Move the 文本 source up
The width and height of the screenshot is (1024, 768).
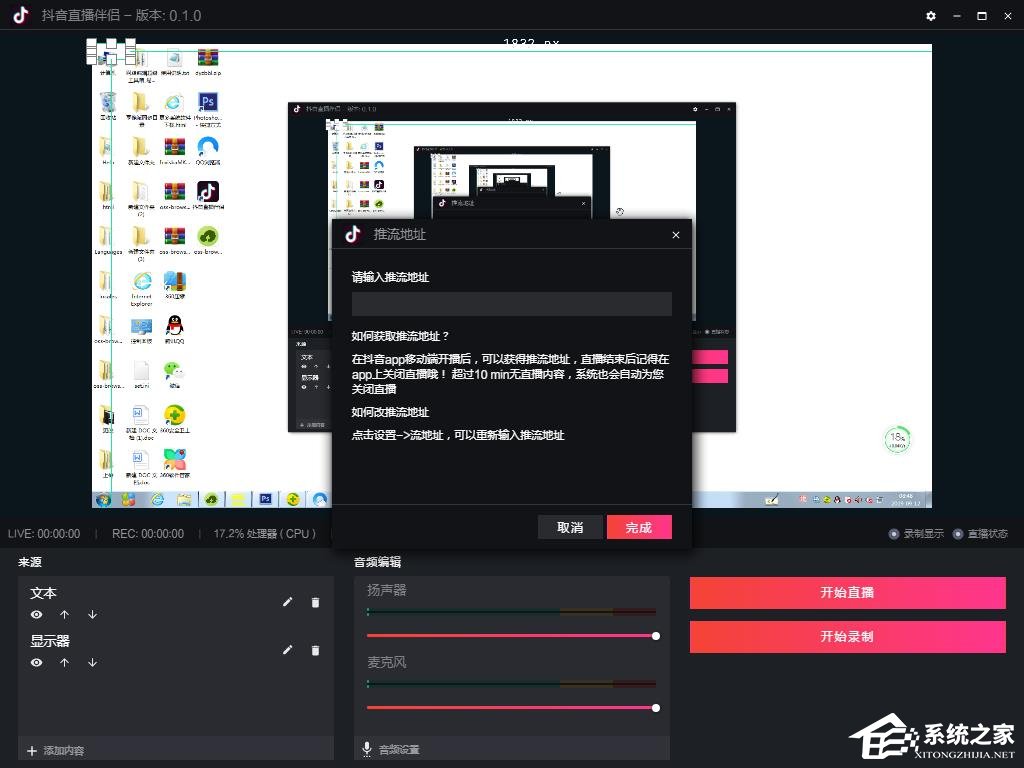click(64, 615)
